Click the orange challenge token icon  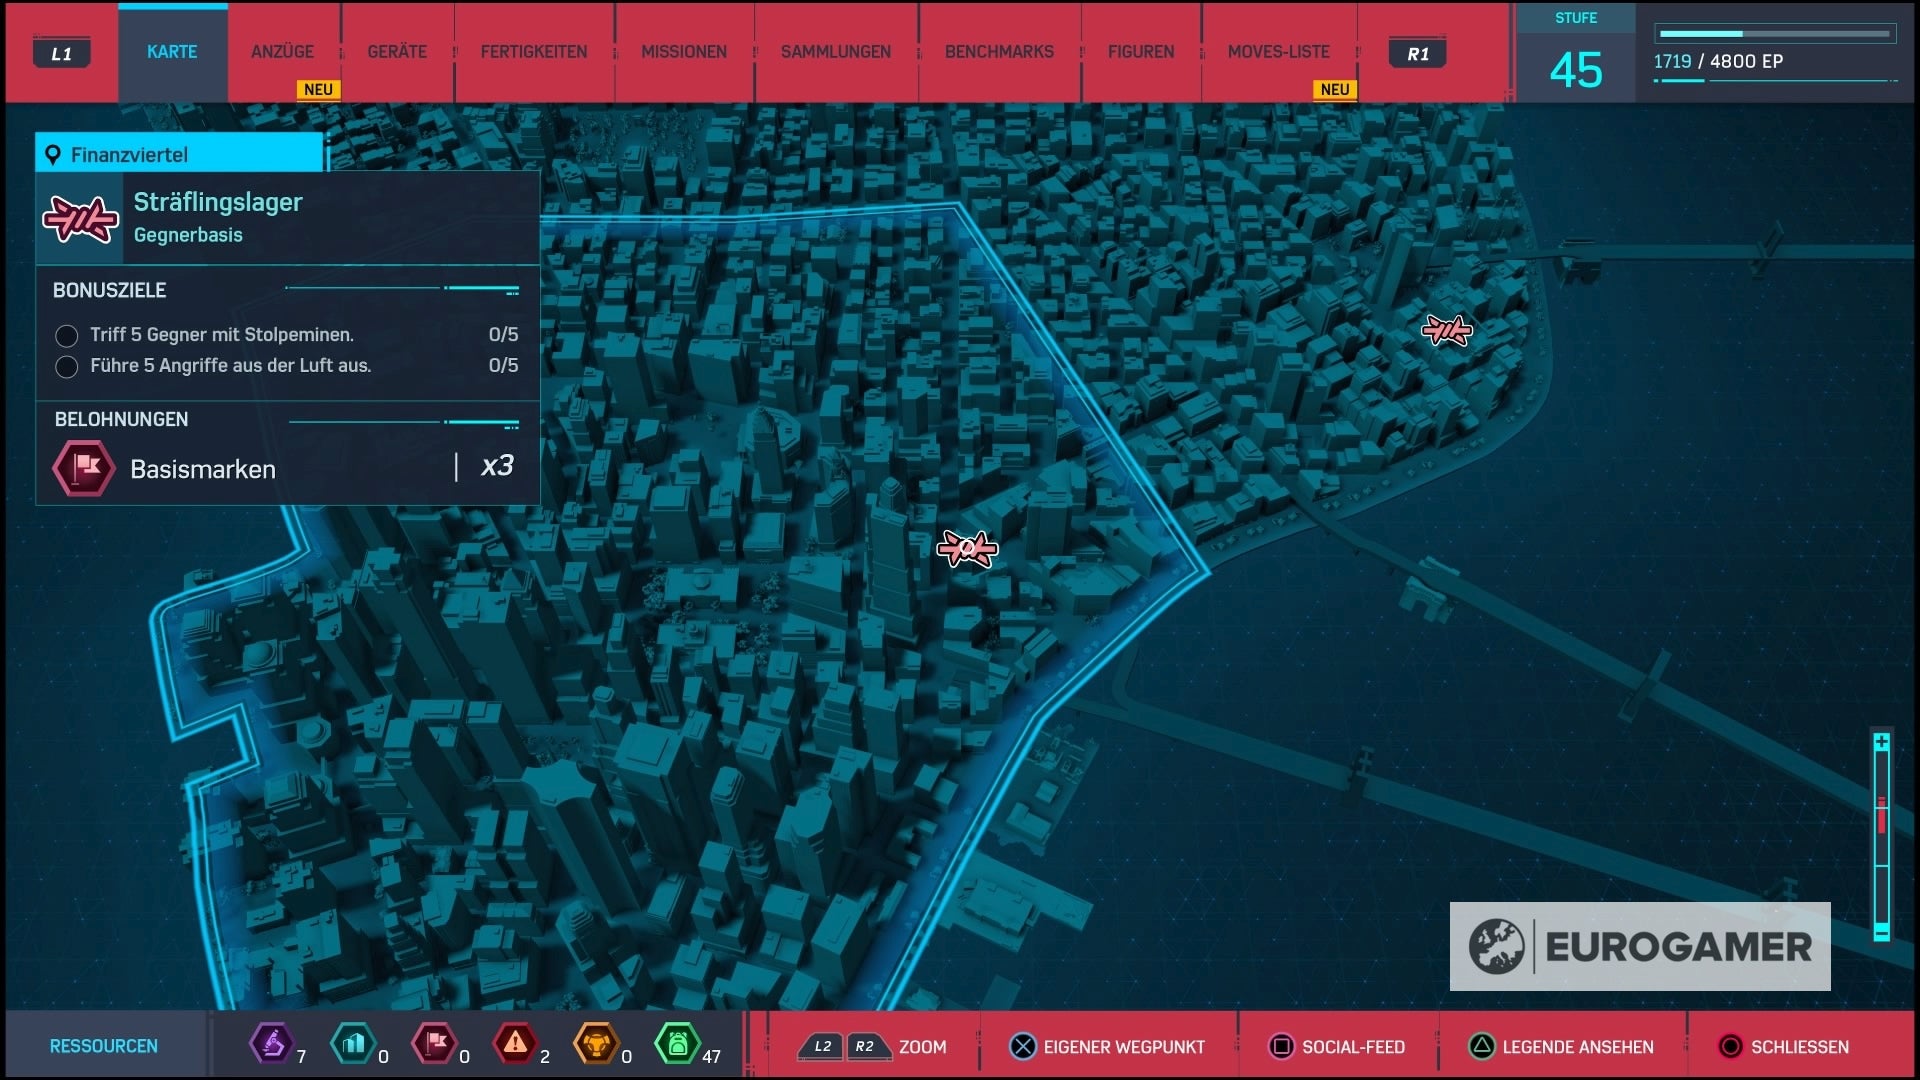[x=596, y=1043]
